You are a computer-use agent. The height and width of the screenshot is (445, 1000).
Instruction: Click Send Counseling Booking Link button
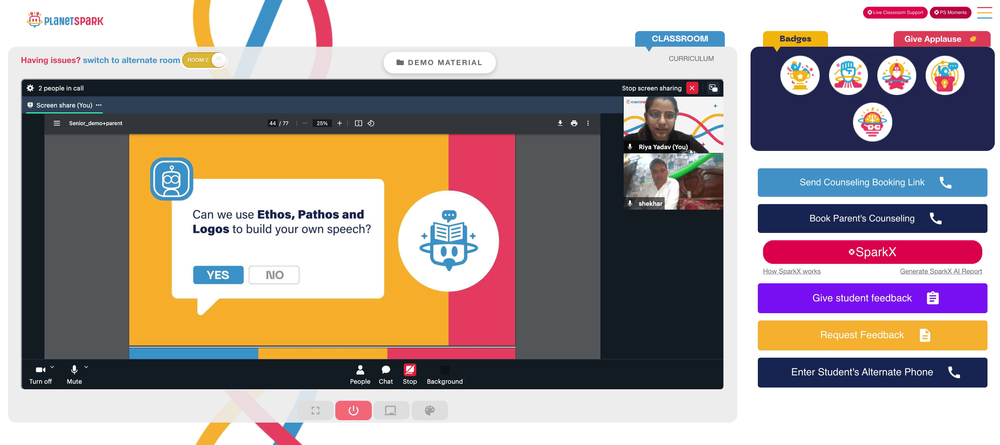(x=872, y=182)
